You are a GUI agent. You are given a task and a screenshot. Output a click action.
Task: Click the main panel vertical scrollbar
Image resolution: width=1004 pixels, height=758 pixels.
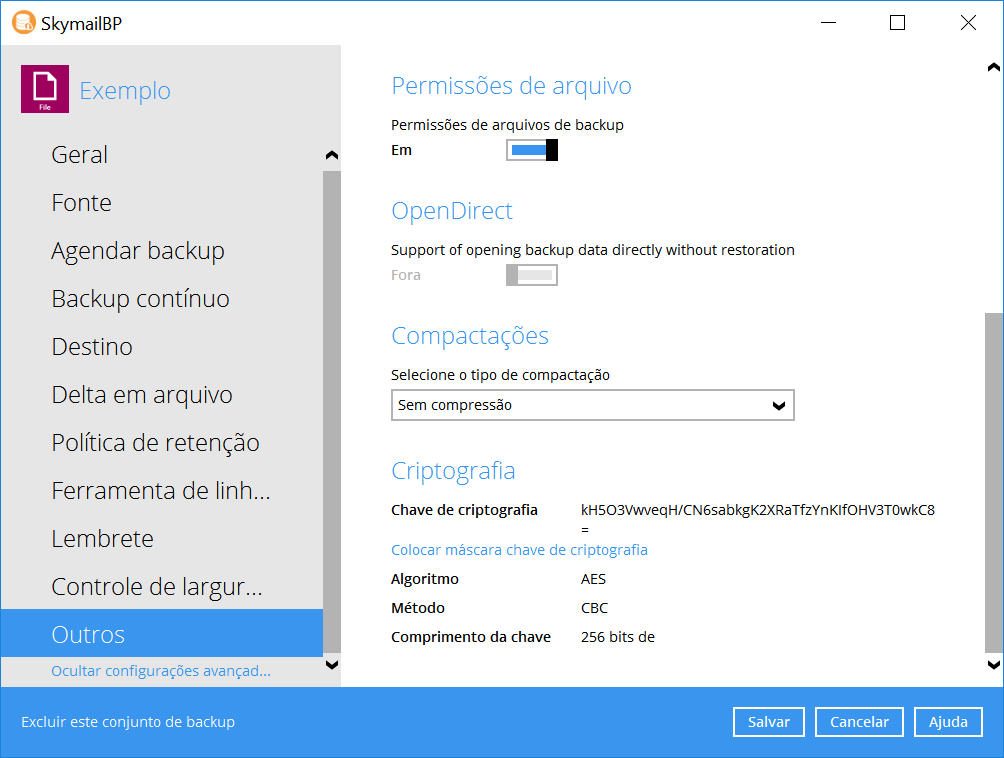[993, 480]
